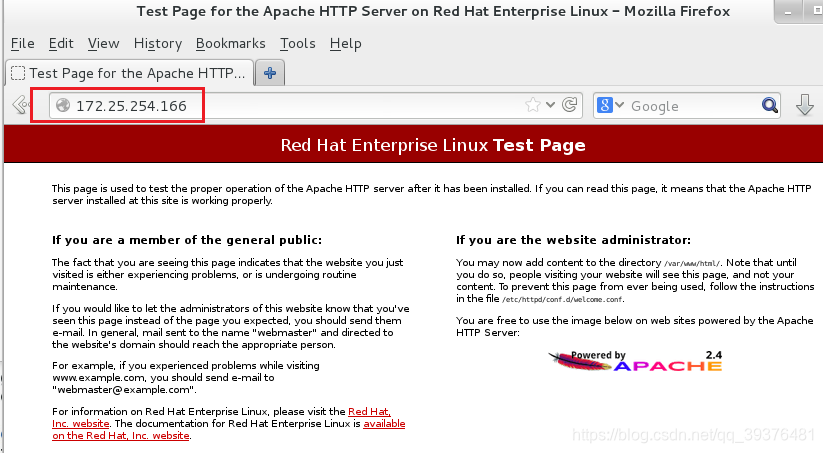The width and height of the screenshot is (823, 453).
Task: Open the Help menu
Action: point(345,44)
